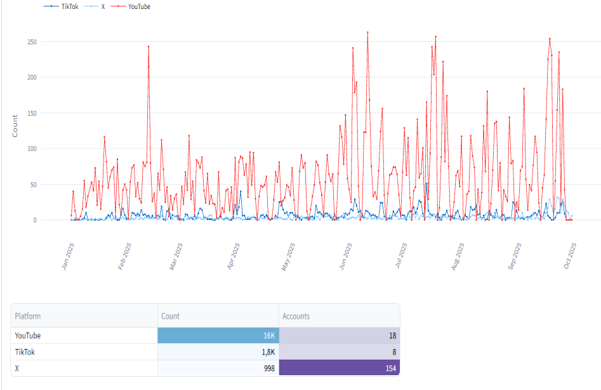Click the 150 y-axis tick label

pos(32,113)
